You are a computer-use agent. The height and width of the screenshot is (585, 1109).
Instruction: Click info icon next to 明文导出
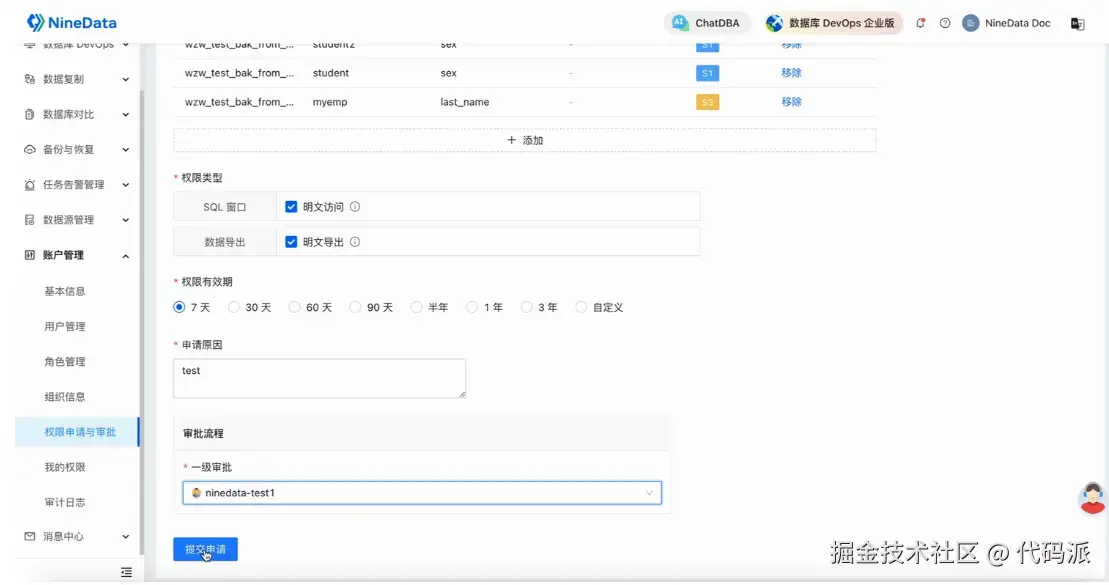tap(355, 242)
